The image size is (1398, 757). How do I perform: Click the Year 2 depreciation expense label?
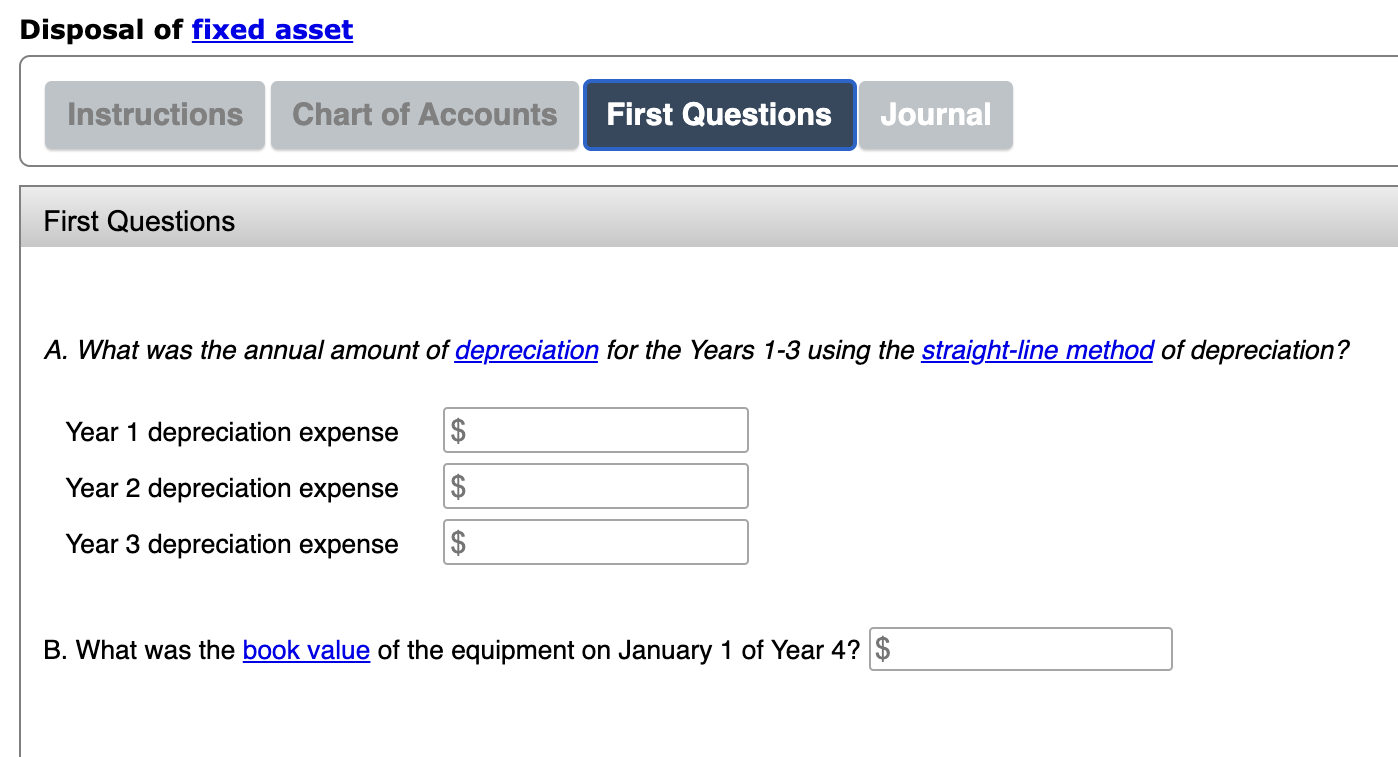pos(232,488)
